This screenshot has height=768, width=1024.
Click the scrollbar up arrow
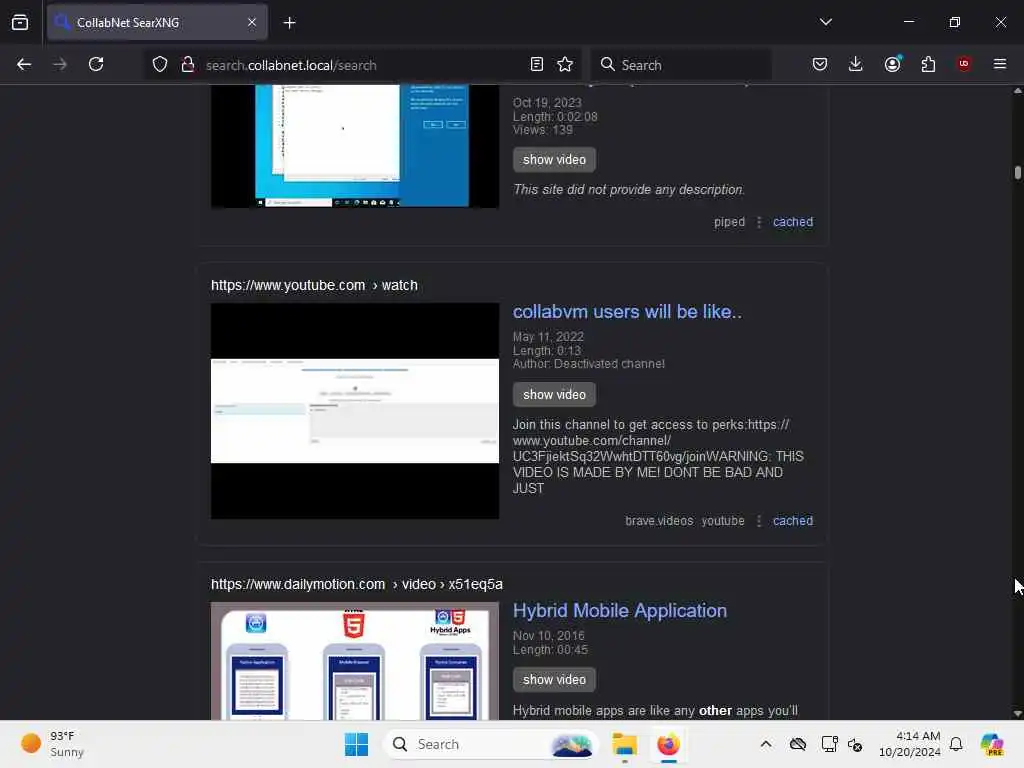click(1017, 91)
